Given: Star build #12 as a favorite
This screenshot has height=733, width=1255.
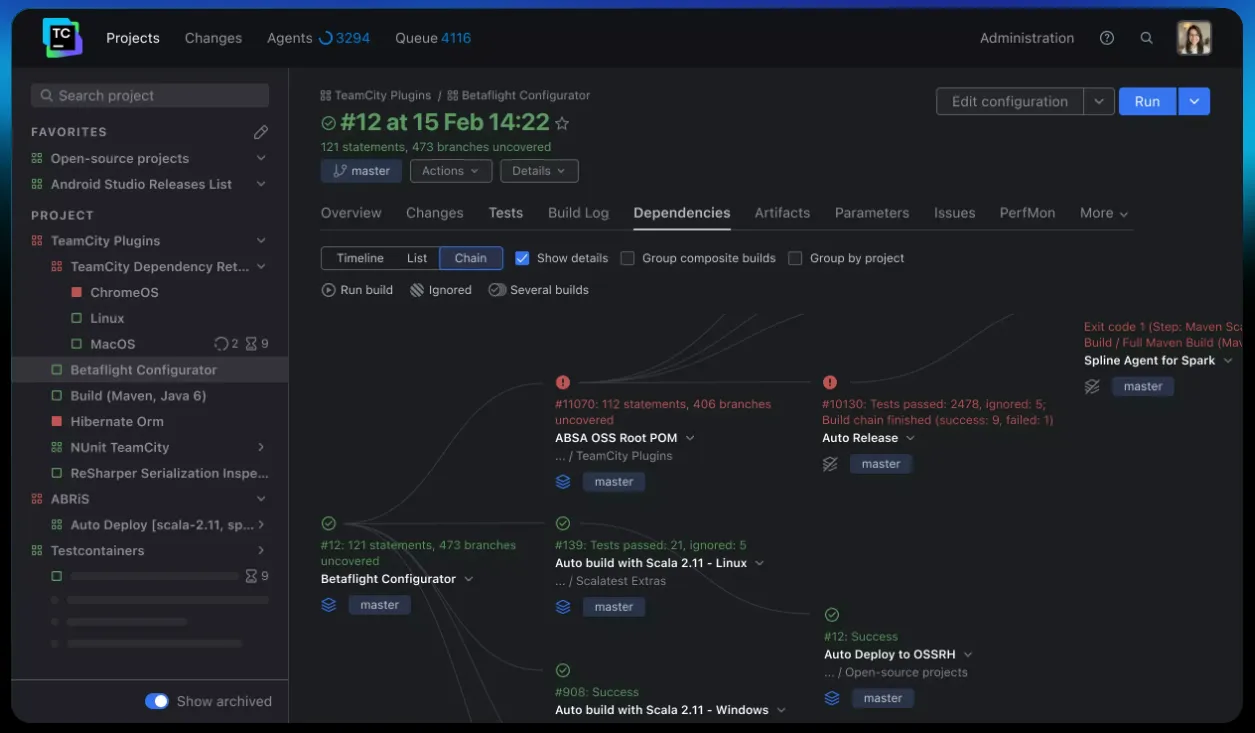Looking at the screenshot, I should coord(562,123).
